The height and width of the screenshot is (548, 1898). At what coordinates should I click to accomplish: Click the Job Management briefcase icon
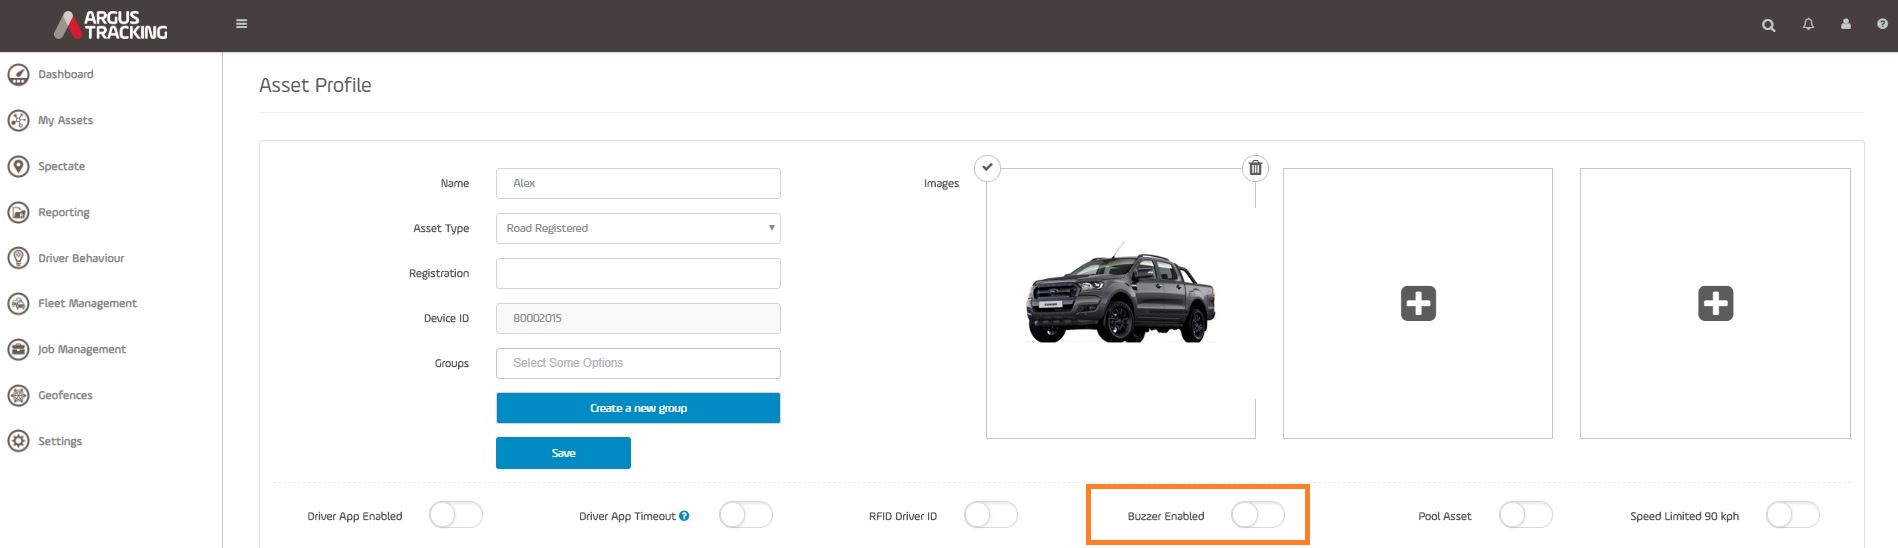pos(18,349)
